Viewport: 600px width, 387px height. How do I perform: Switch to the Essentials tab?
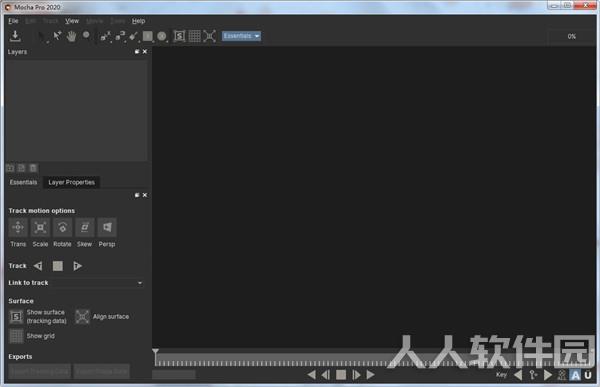(23, 182)
